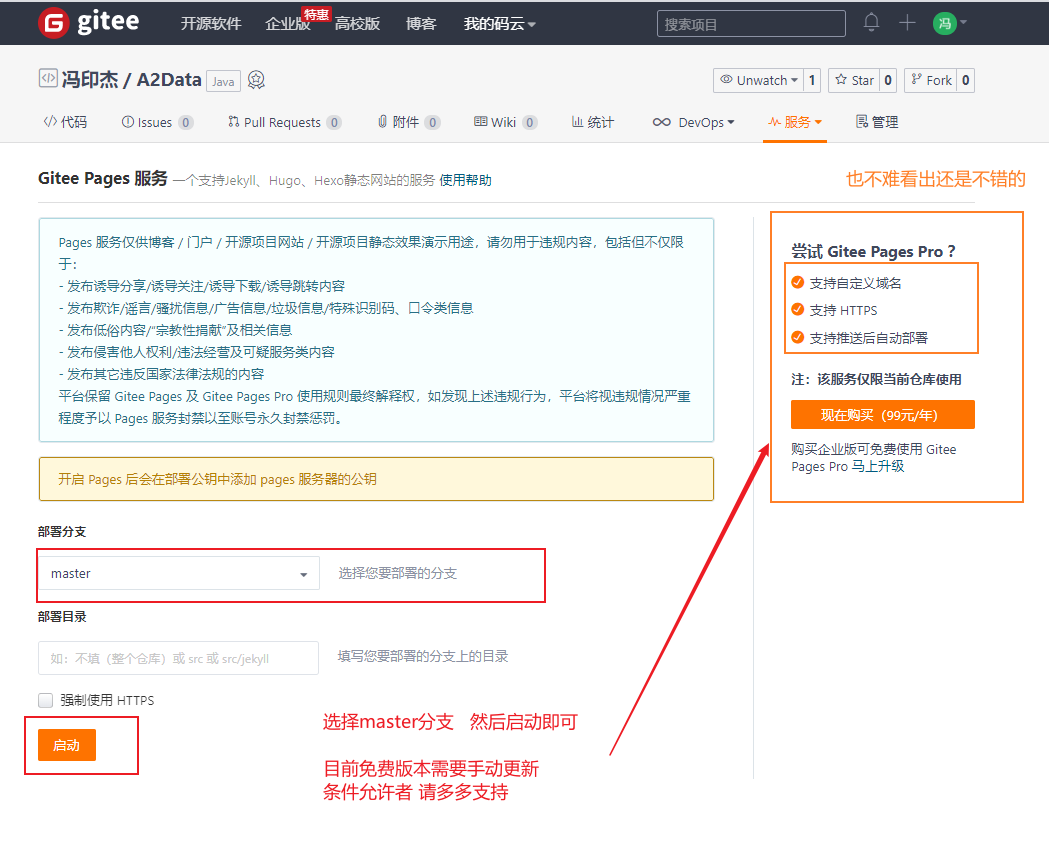
Task: Open the 使用帮助 link
Action: [465, 180]
